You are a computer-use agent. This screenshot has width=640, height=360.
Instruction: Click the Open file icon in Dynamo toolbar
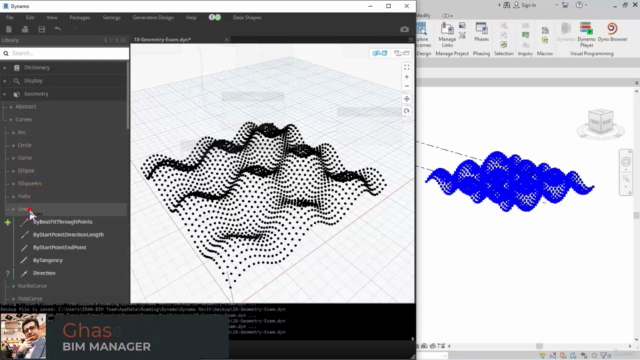(25, 29)
